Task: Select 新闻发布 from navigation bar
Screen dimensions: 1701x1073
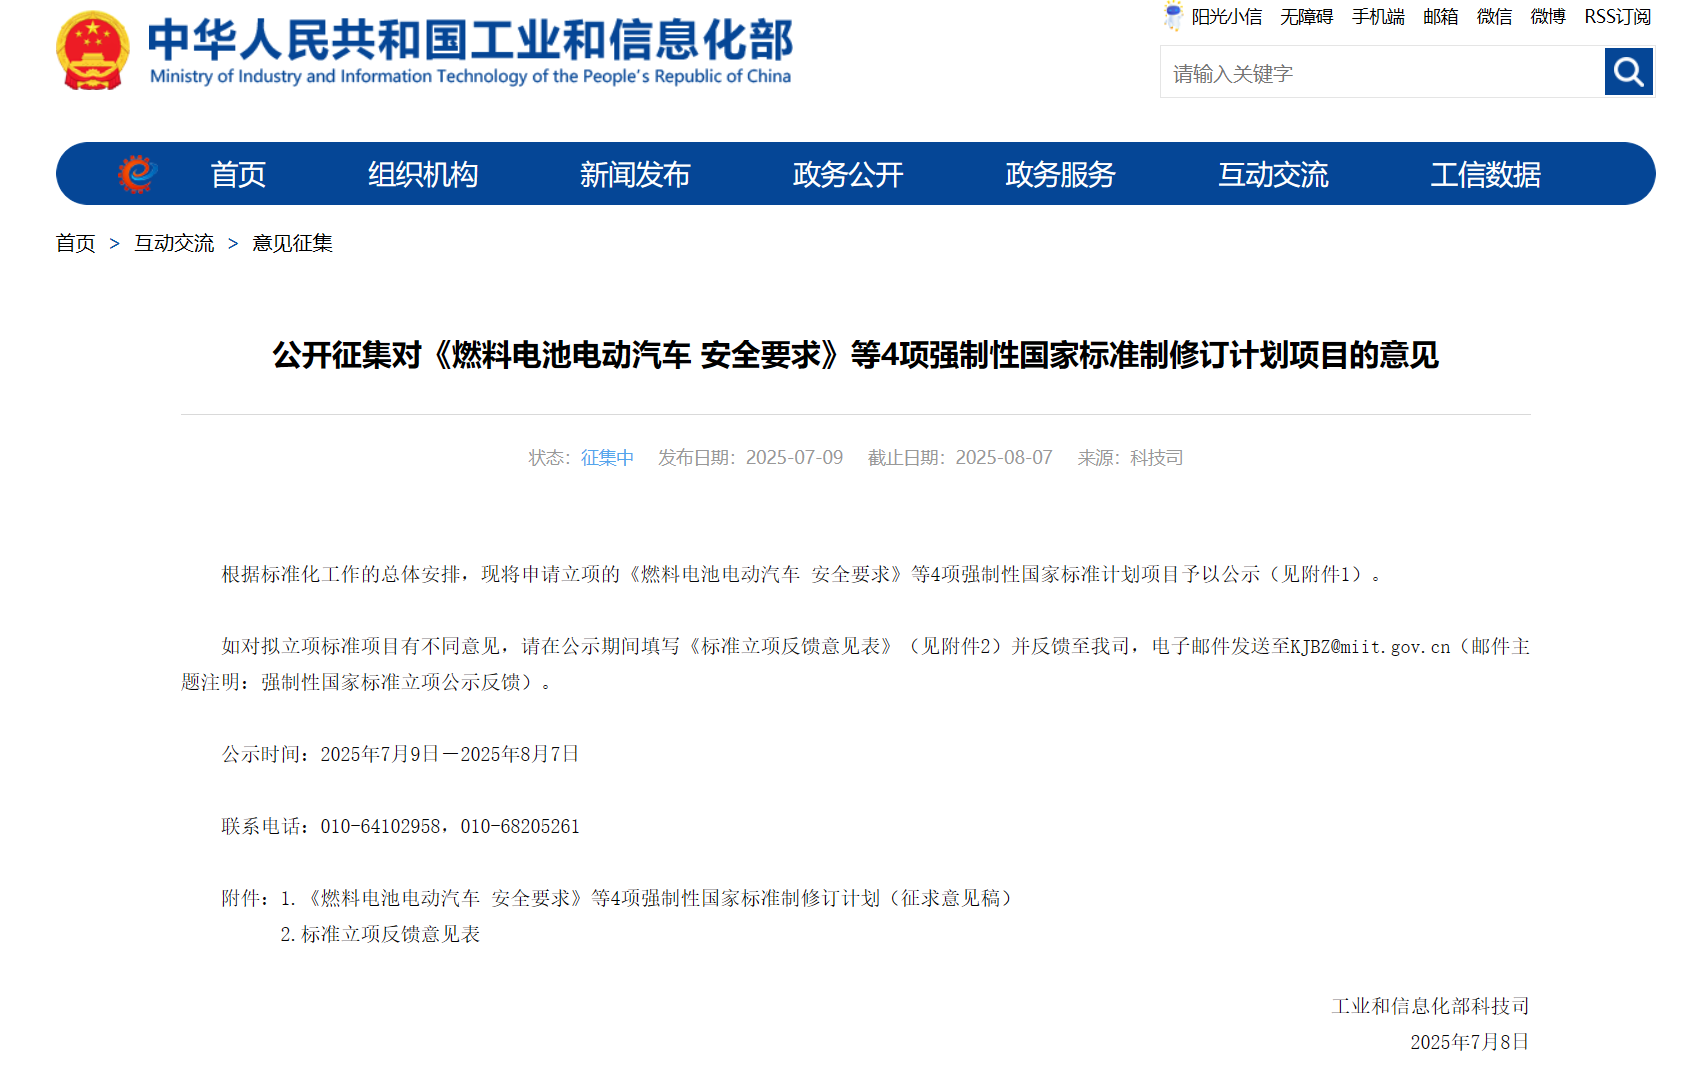Action: coord(634,173)
